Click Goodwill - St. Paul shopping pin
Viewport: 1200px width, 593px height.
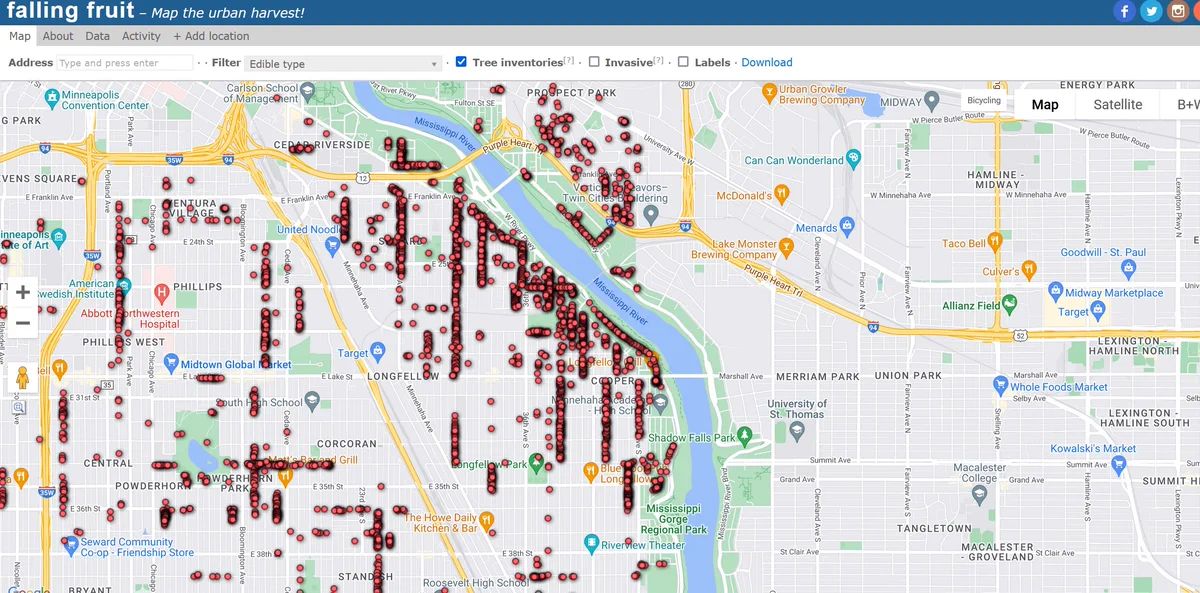(x=1129, y=268)
